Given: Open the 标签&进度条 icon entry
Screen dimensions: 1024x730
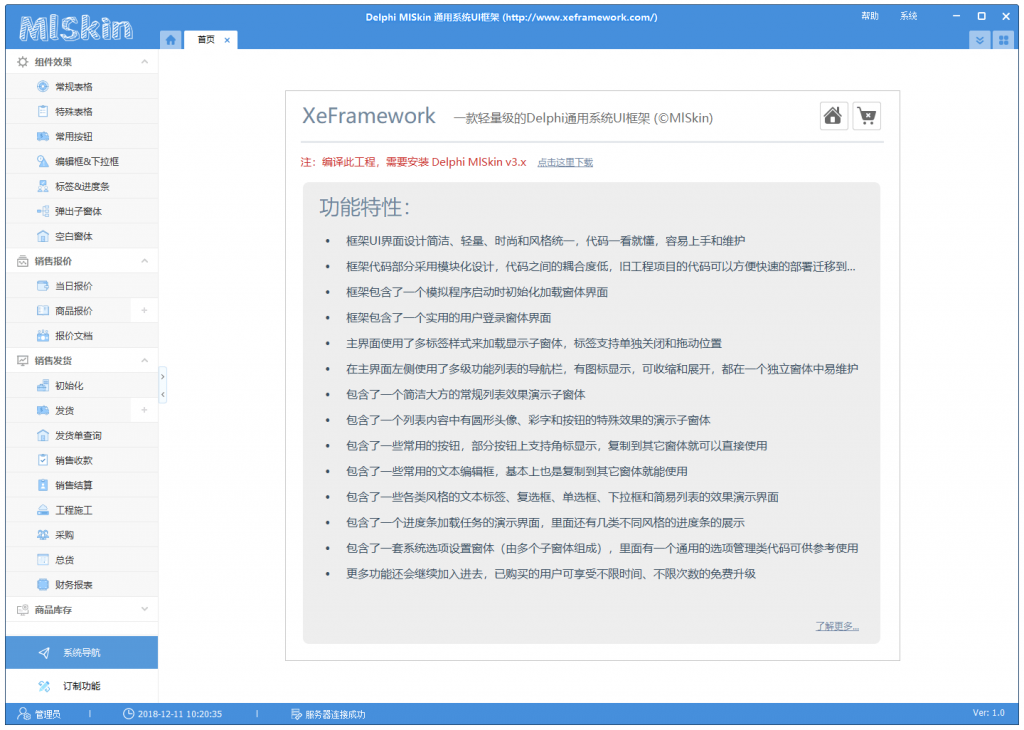Looking at the screenshot, I should click(x=42, y=186).
